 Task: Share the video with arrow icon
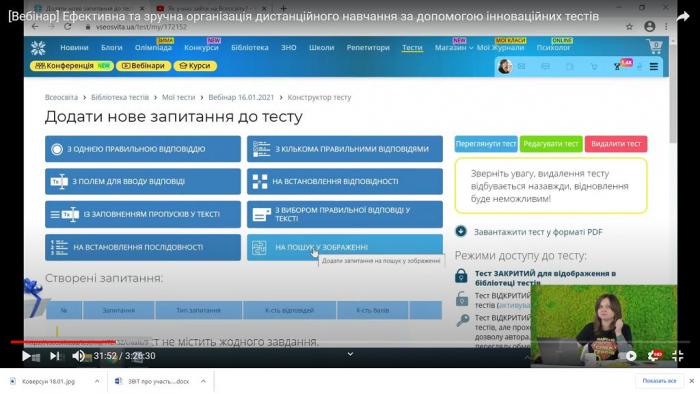[x=683, y=17]
